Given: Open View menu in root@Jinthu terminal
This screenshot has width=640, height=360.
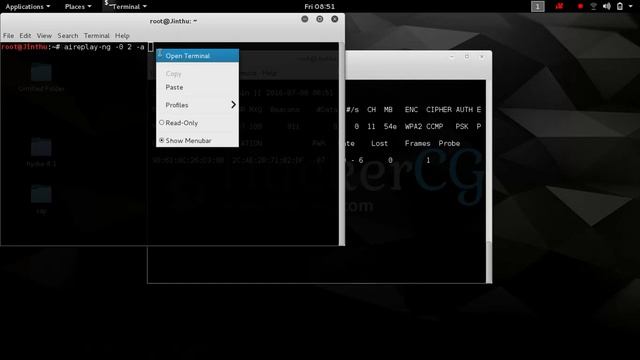Looking at the screenshot, I should coord(44,36).
